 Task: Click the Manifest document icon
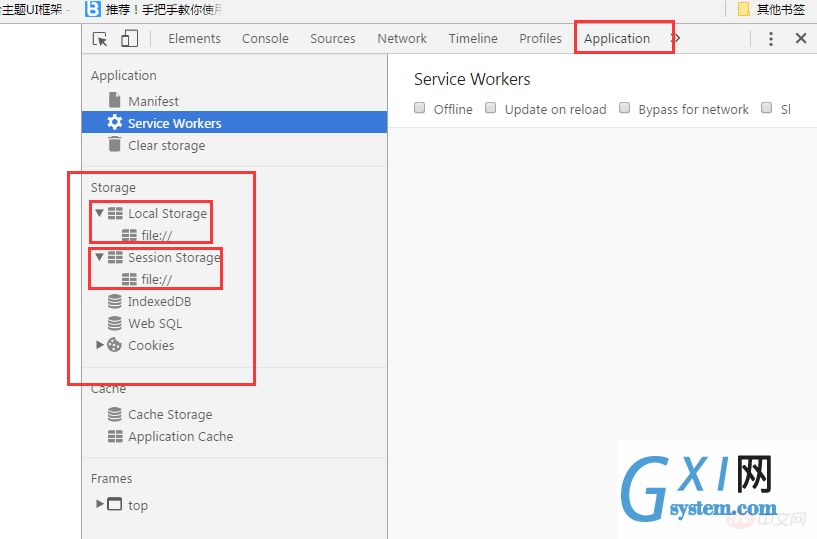[x=115, y=100]
